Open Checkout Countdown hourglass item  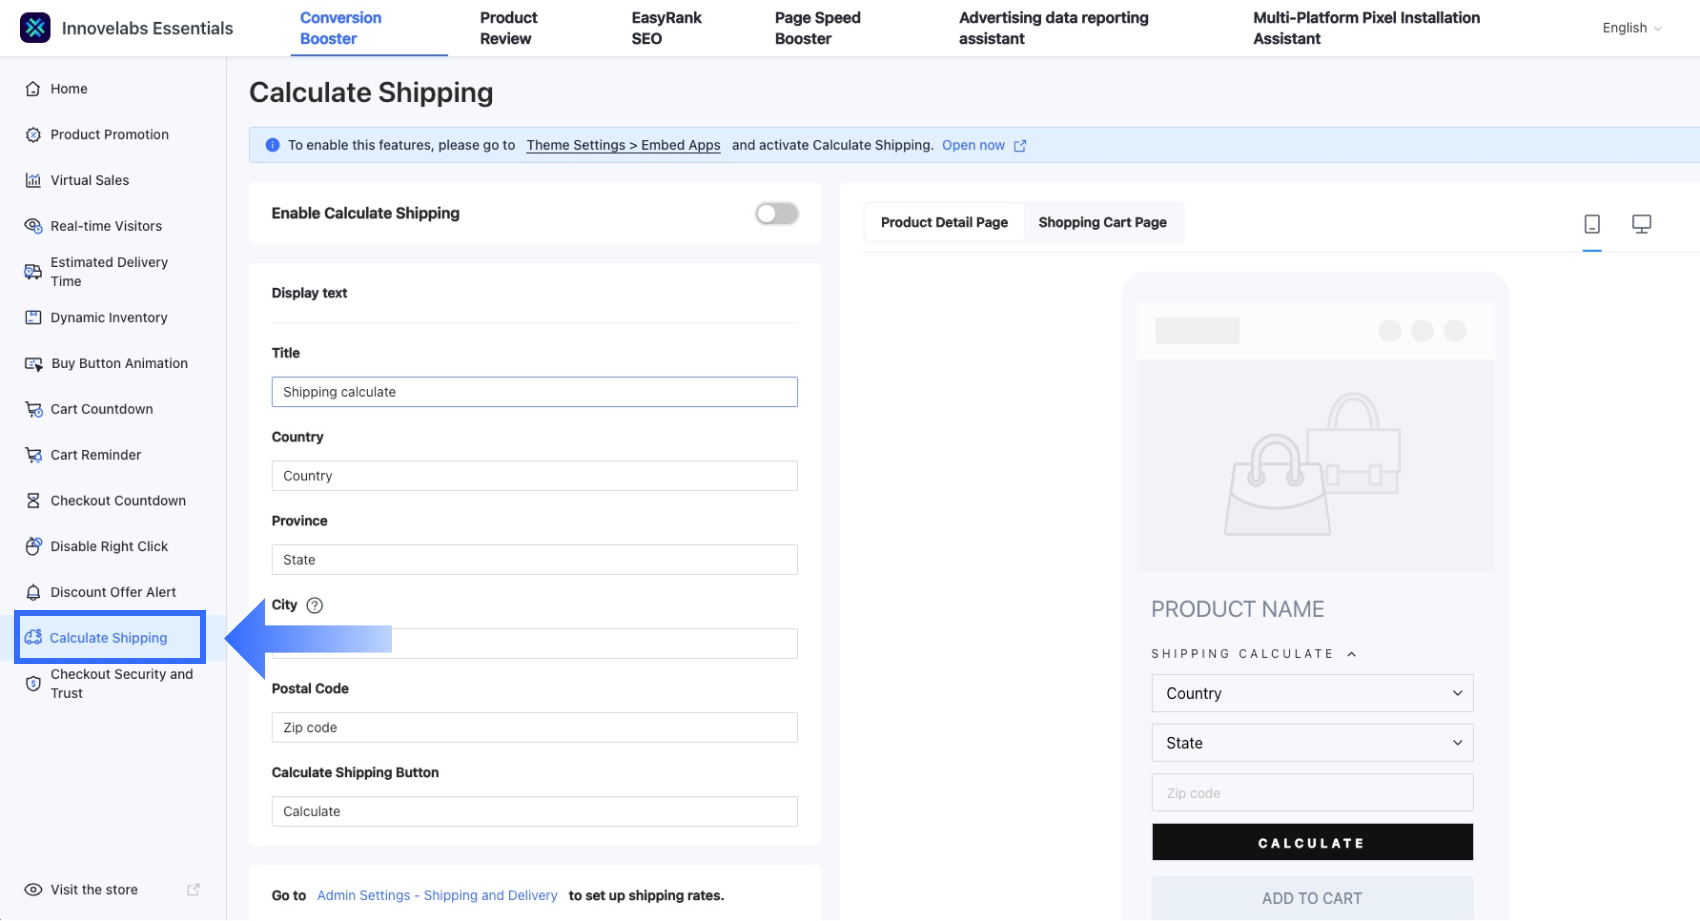118,501
